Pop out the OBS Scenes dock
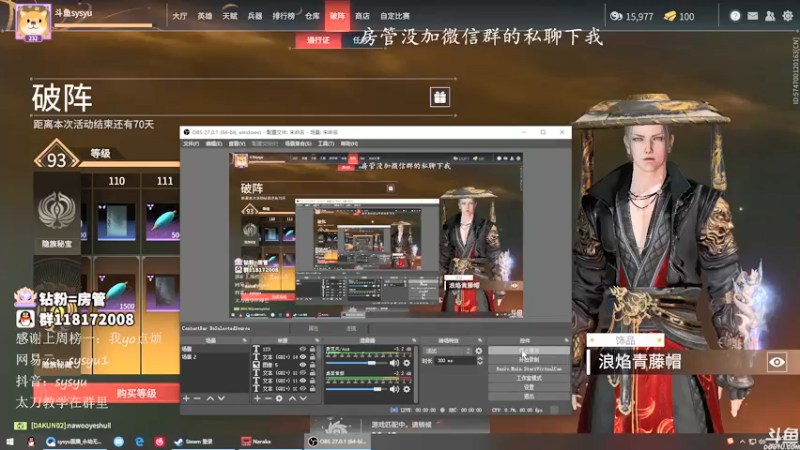This screenshot has height=450, width=800. click(244, 340)
